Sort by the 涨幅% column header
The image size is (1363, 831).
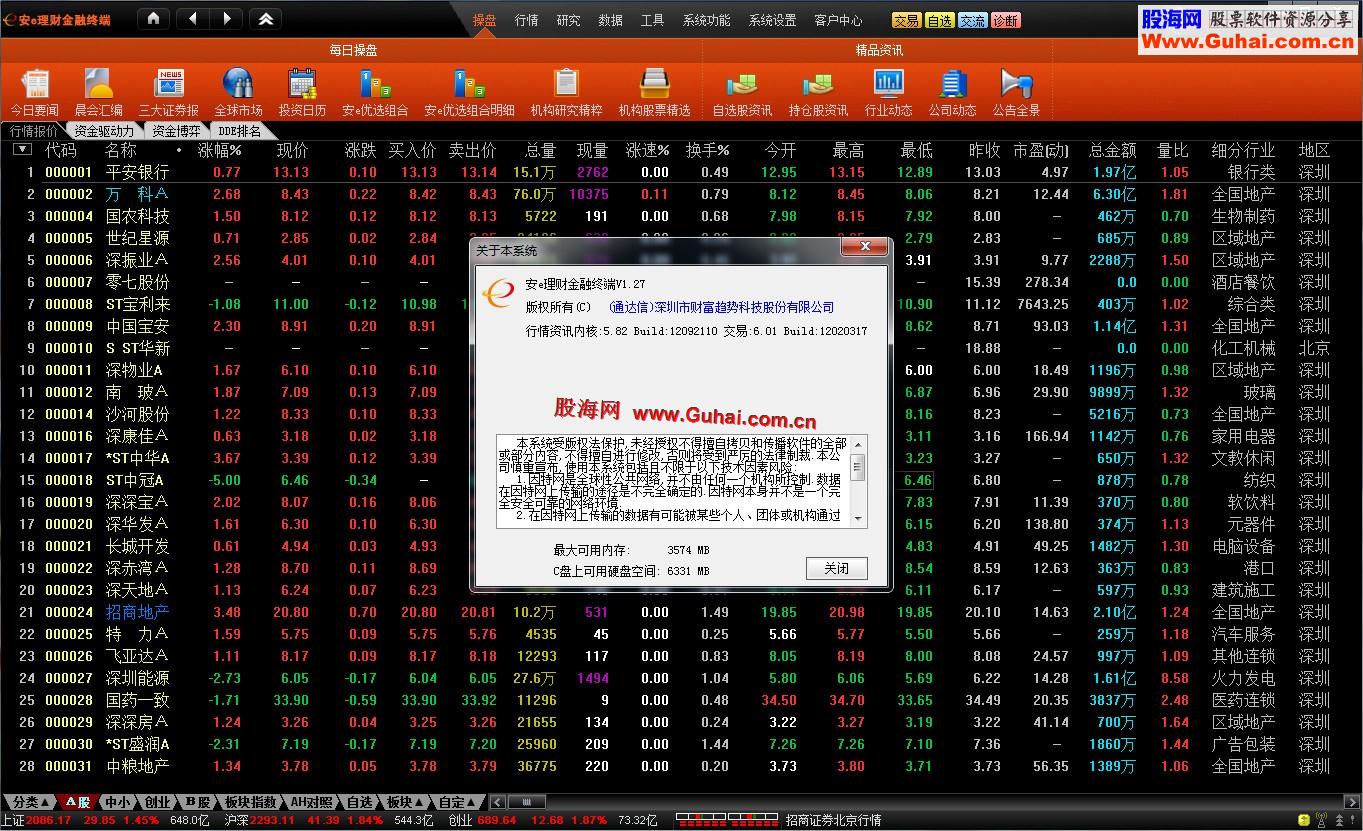tap(220, 150)
